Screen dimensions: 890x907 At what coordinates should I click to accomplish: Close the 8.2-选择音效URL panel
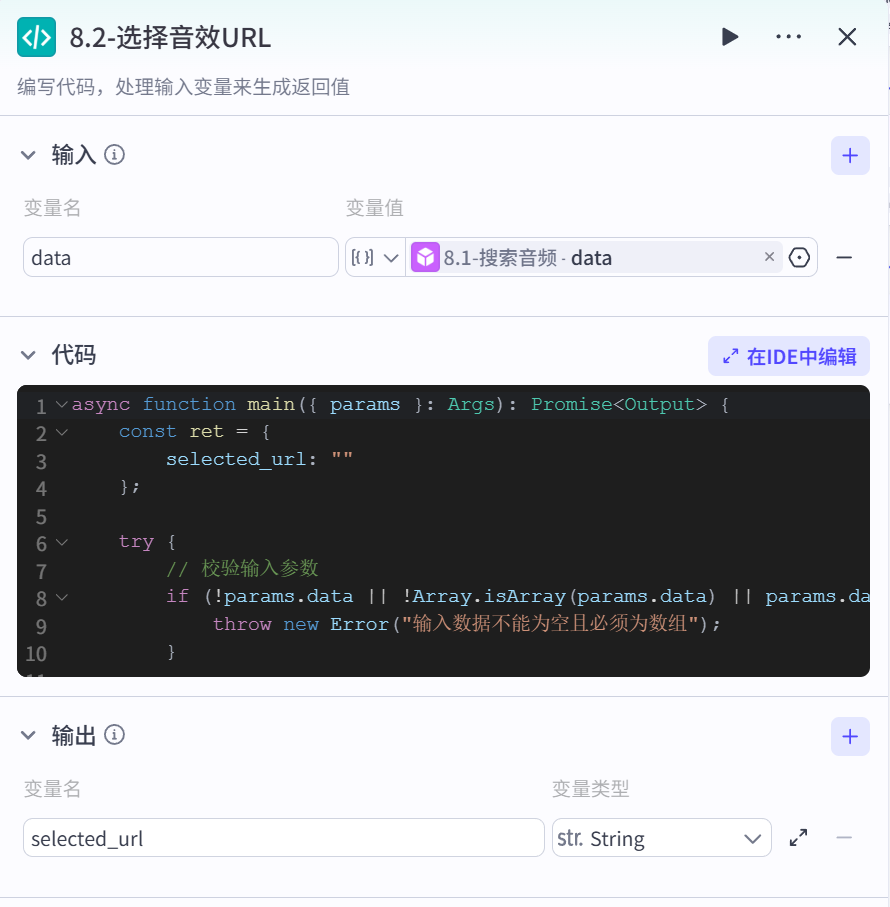click(x=847, y=37)
